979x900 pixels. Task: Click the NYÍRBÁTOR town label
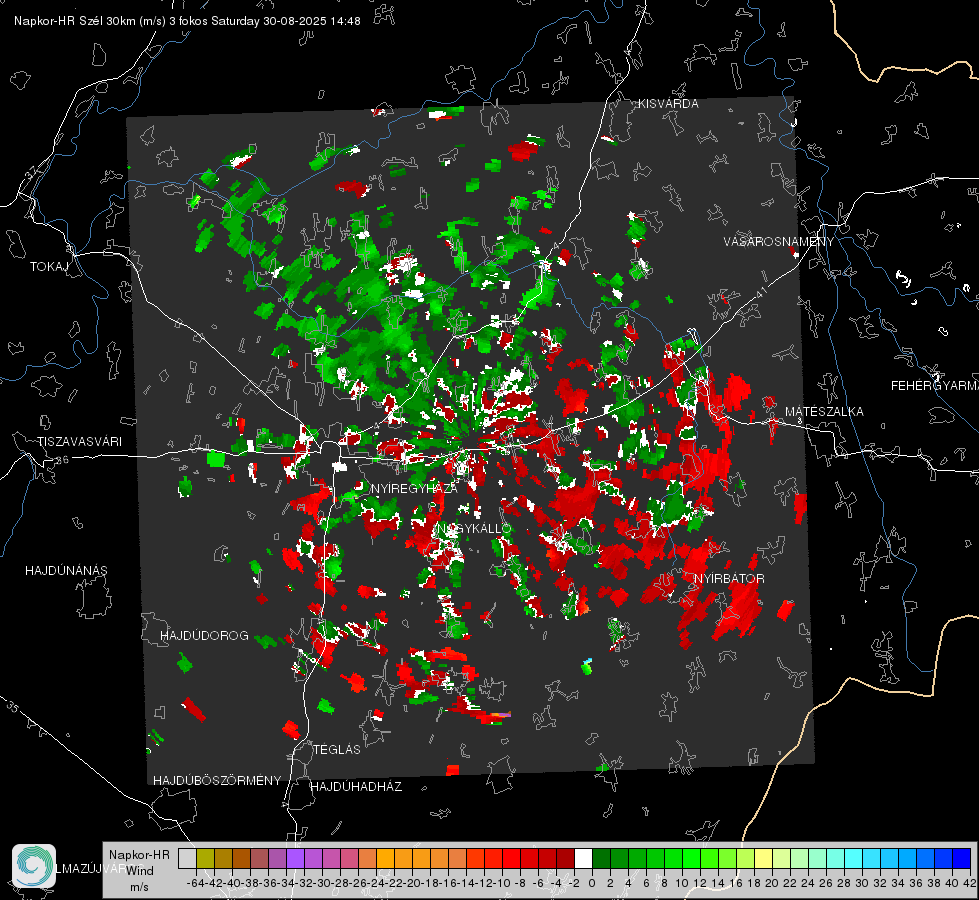[729, 578]
